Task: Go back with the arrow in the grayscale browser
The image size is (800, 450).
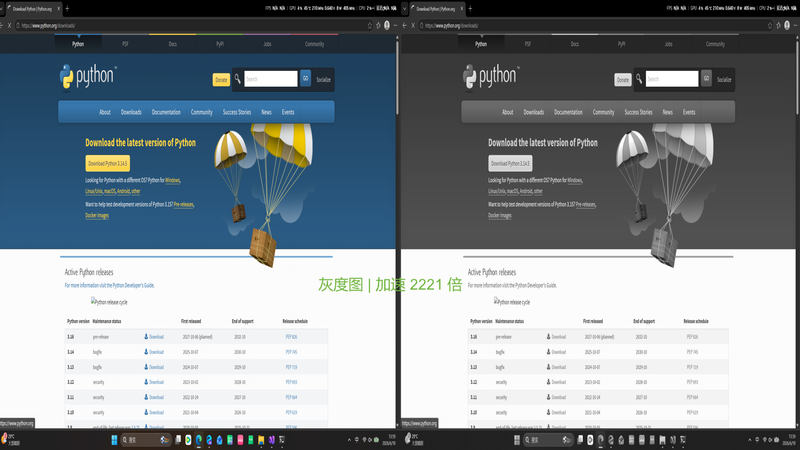Action: (x=405, y=25)
